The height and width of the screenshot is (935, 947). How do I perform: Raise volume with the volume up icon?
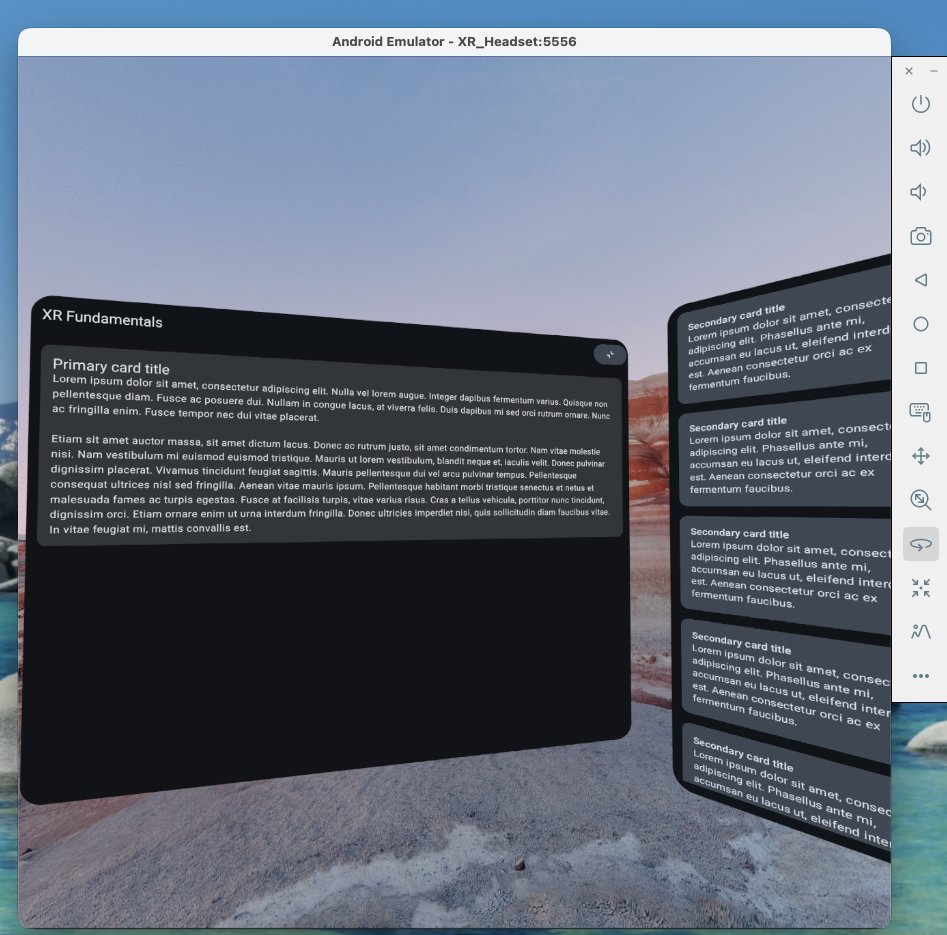tap(920, 147)
